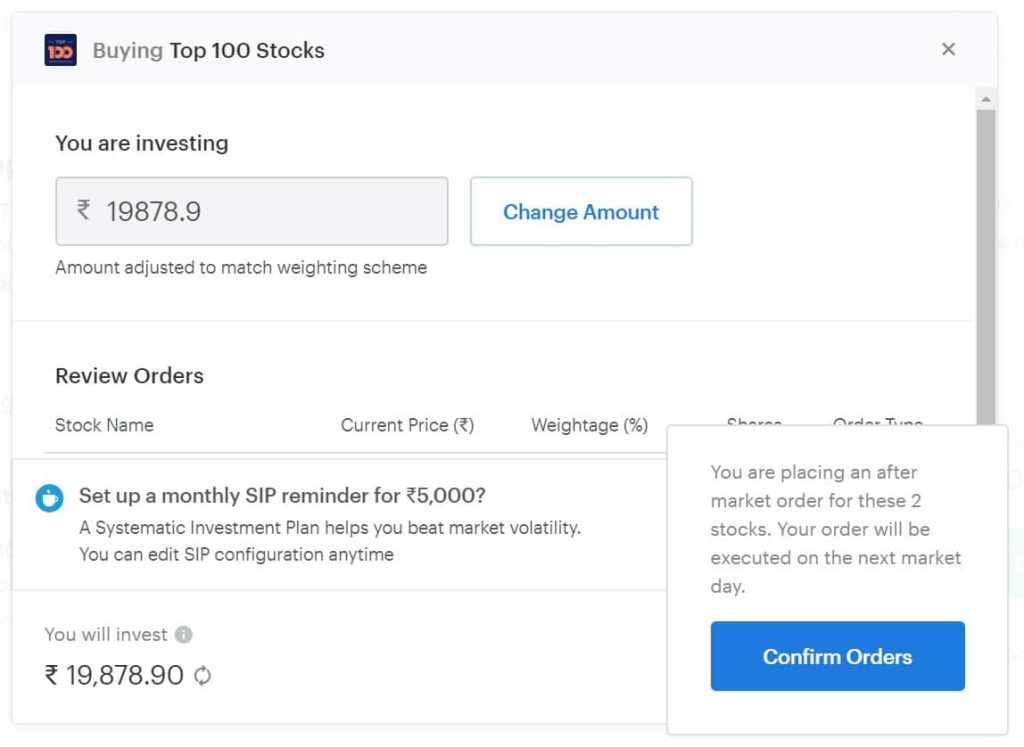Viewport: 1024px width, 747px height.
Task: Click the Weightage (%) column header
Action: click(589, 425)
